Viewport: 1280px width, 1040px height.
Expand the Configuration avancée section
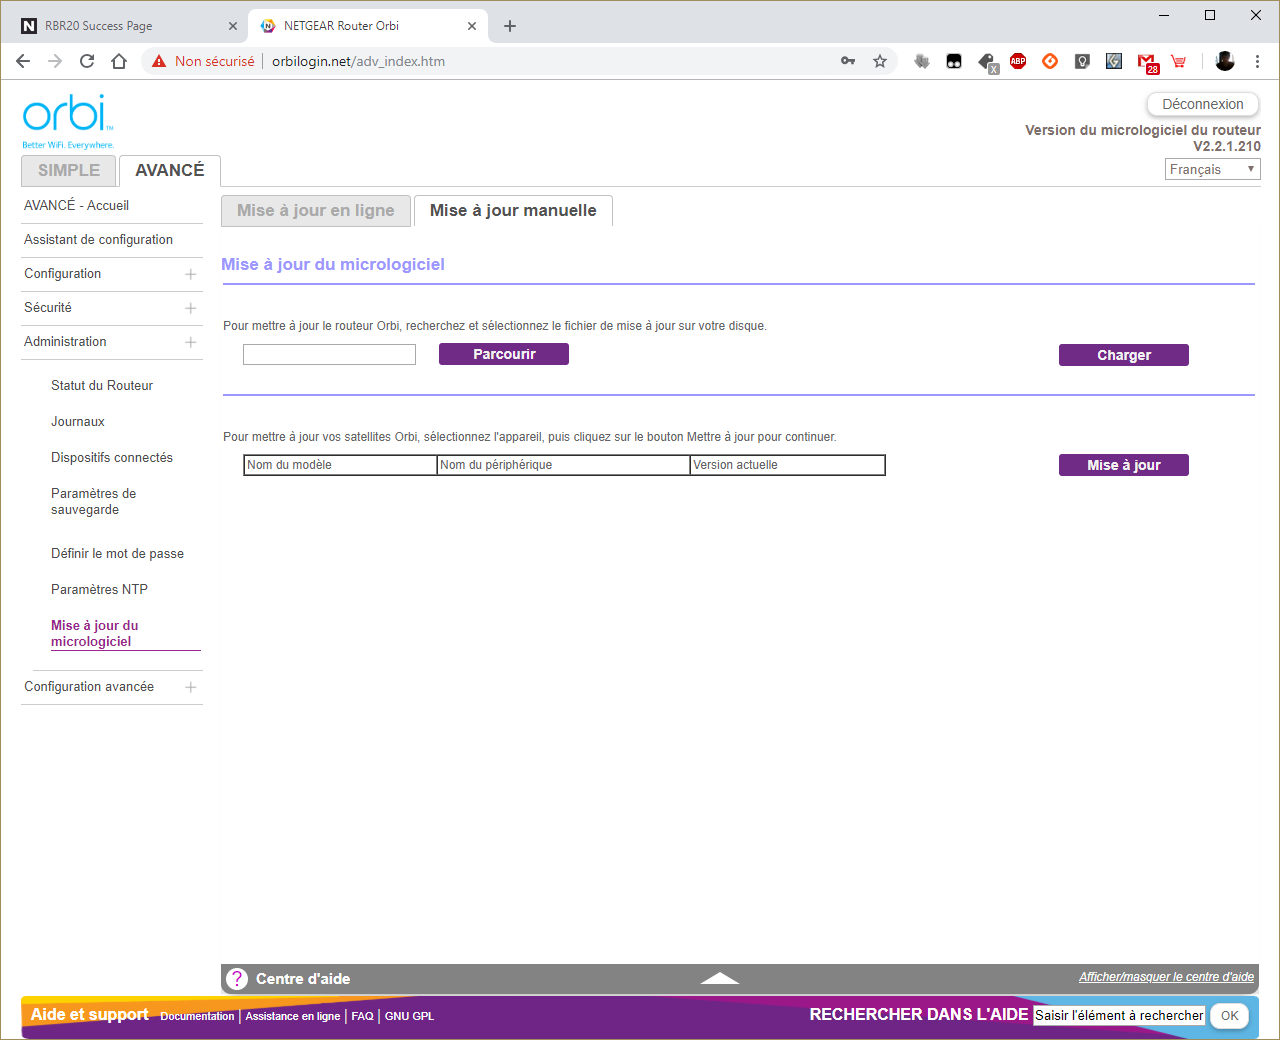(111, 687)
